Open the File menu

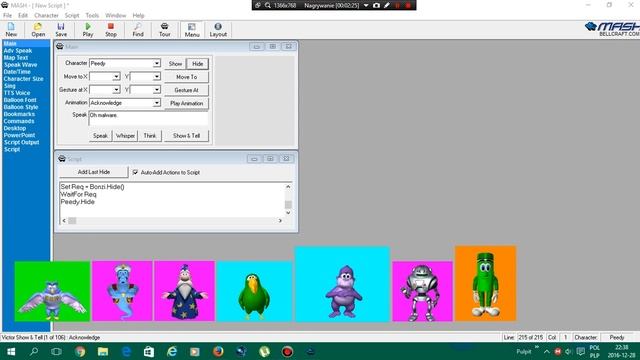[7, 15]
